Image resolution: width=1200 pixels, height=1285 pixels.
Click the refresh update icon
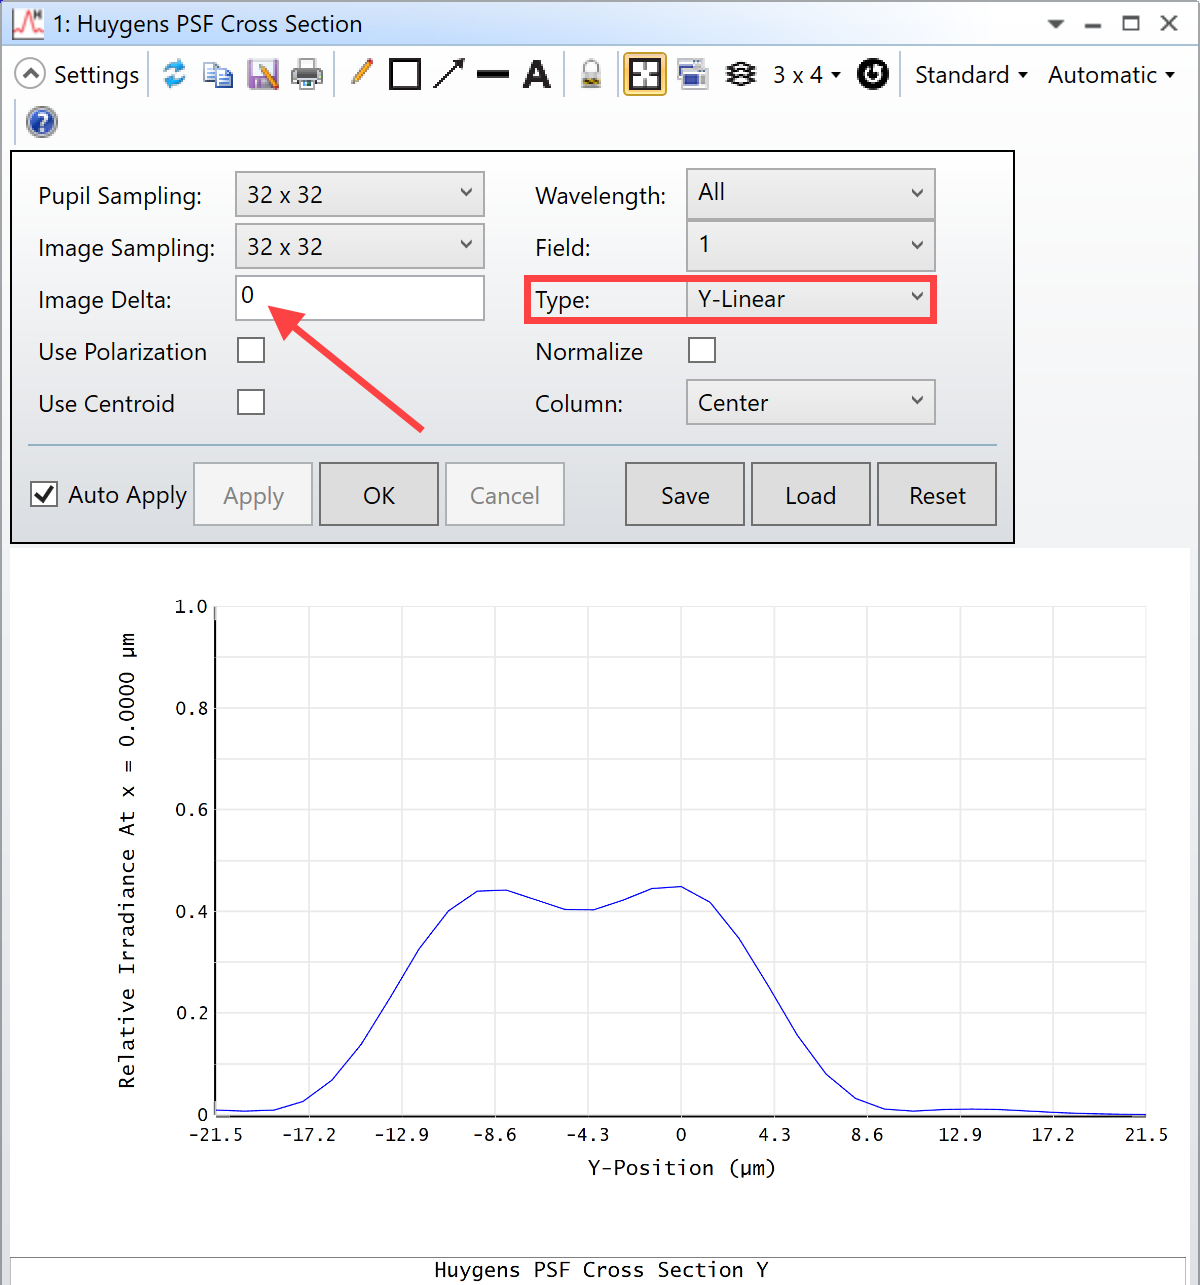175,74
